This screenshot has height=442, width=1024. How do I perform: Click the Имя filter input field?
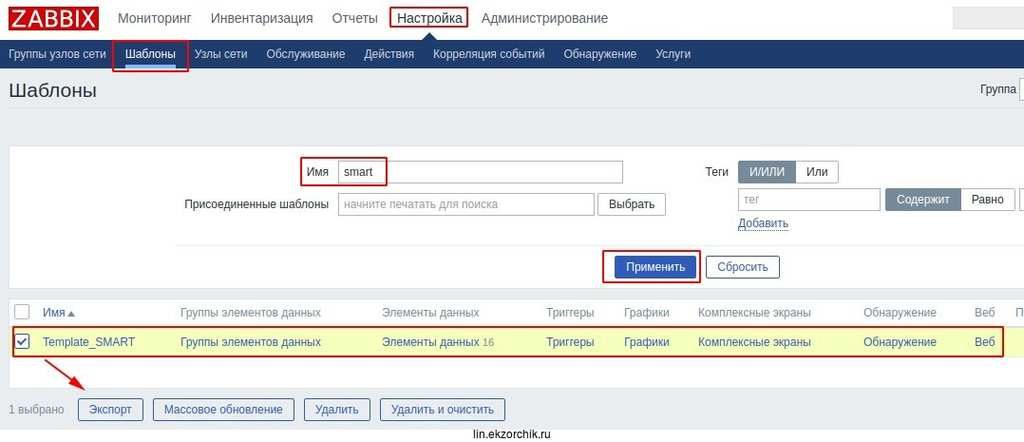[x=480, y=172]
